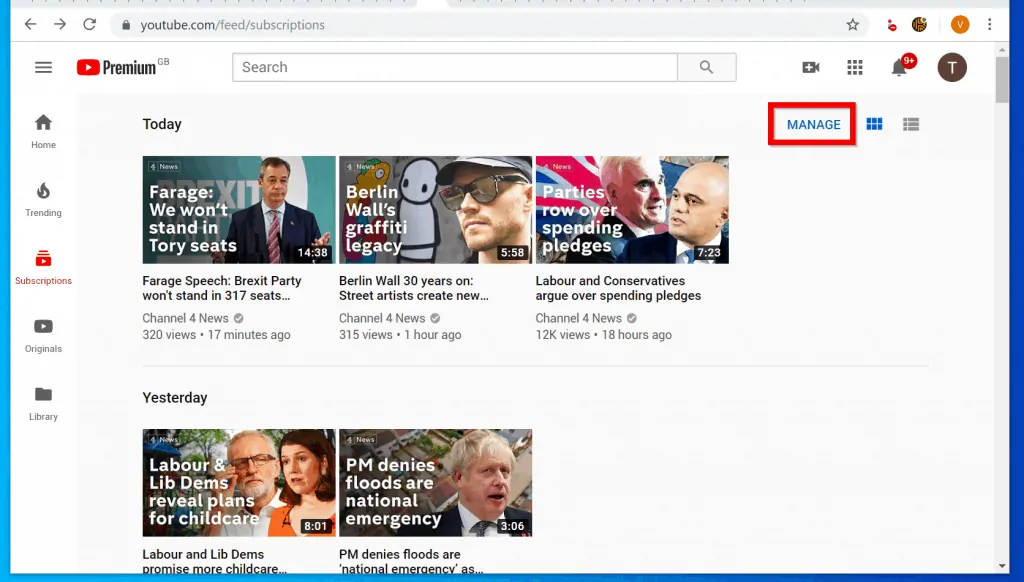Go to Home from the sidebar
This screenshot has width=1024, height=582.
coord(42,130)
